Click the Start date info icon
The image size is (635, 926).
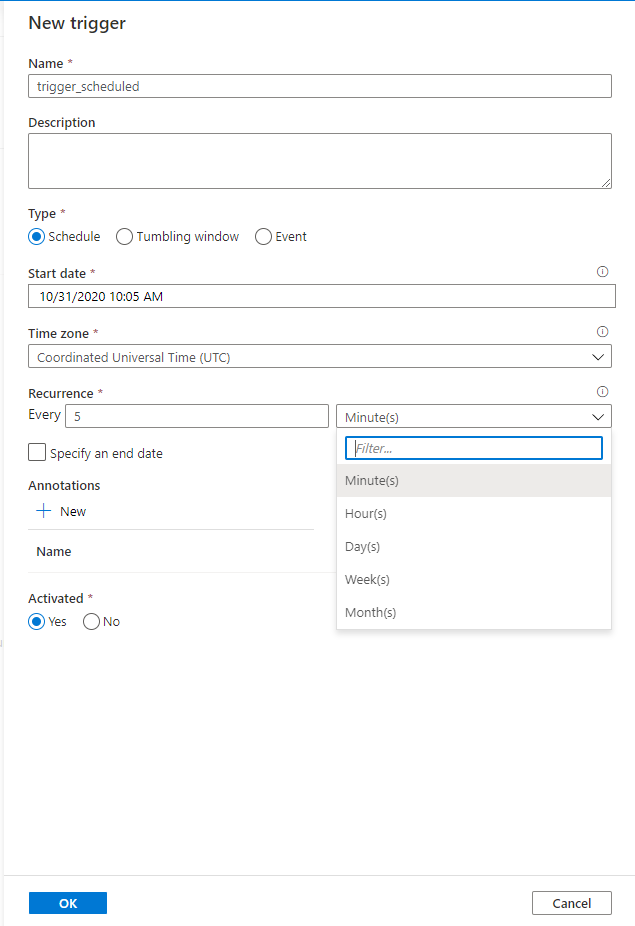[602, 272]
